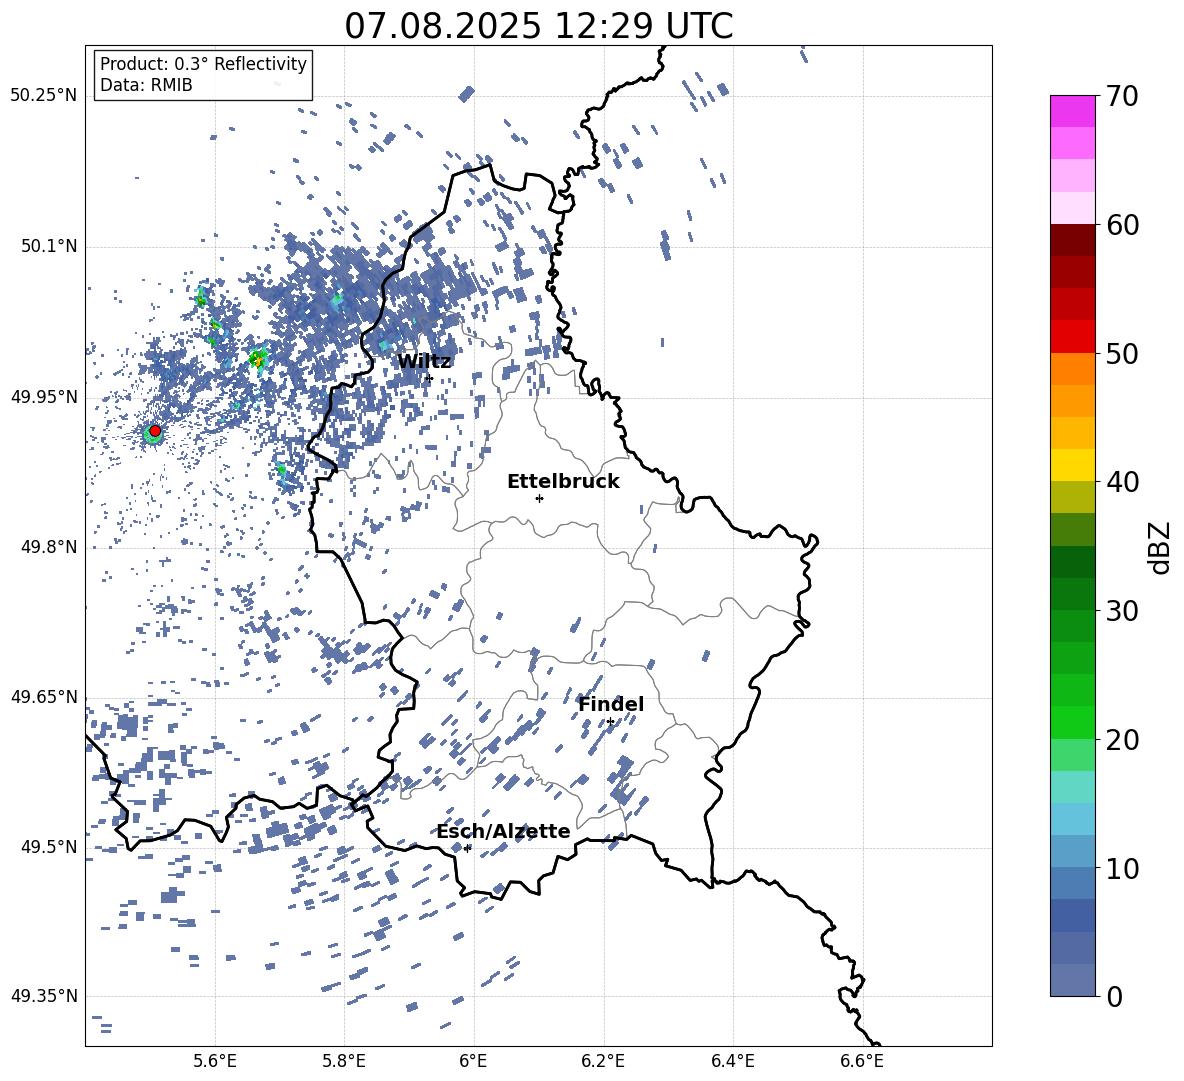1184x1081 pixels.
Task: Click the Ettelbruck location cross marker
Action: point(539,498)
